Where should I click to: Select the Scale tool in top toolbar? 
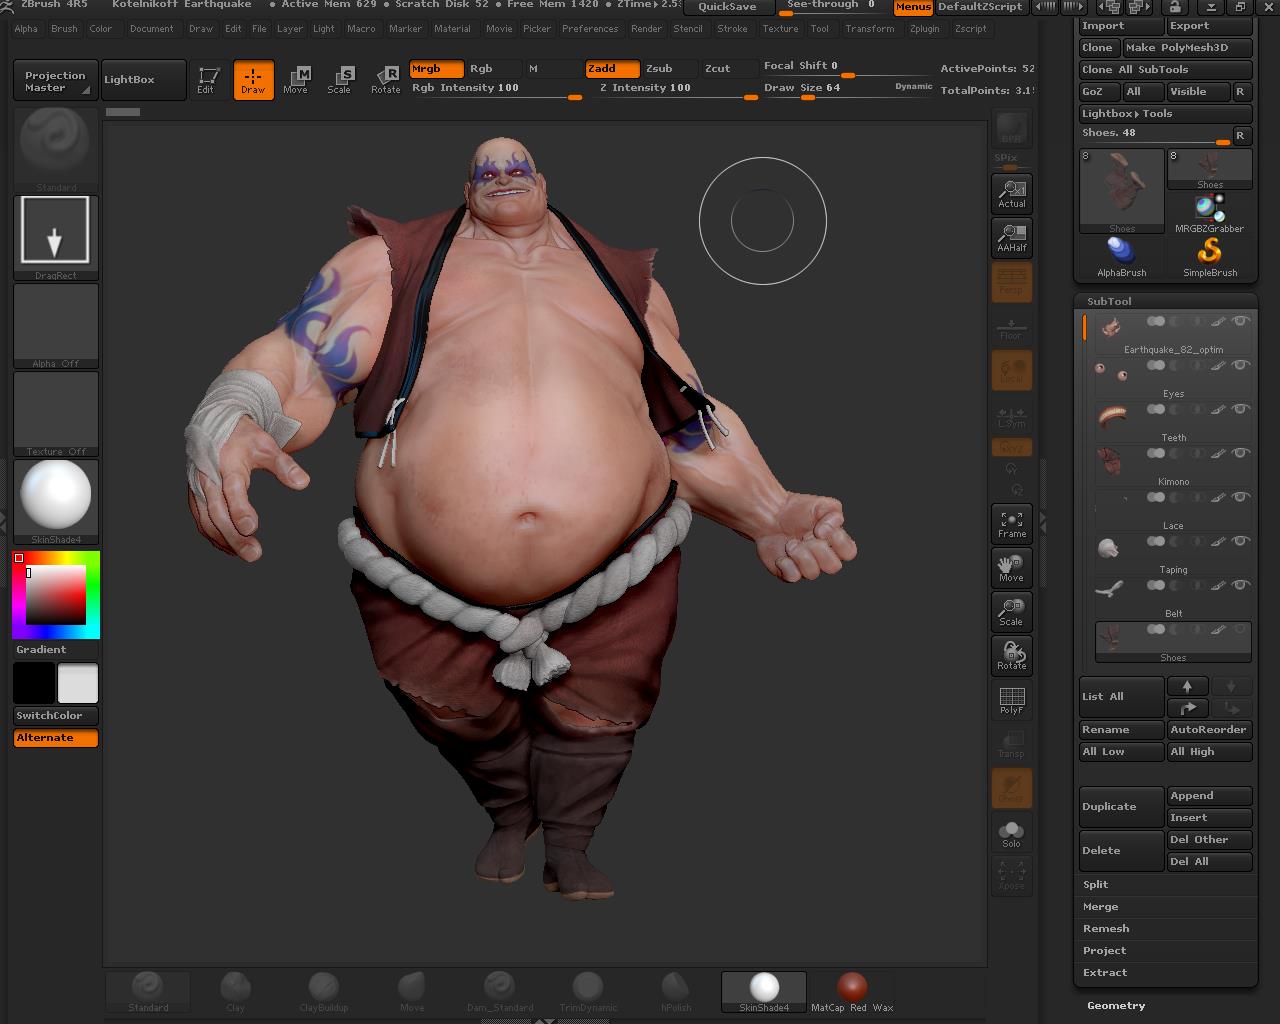(340, 80)
